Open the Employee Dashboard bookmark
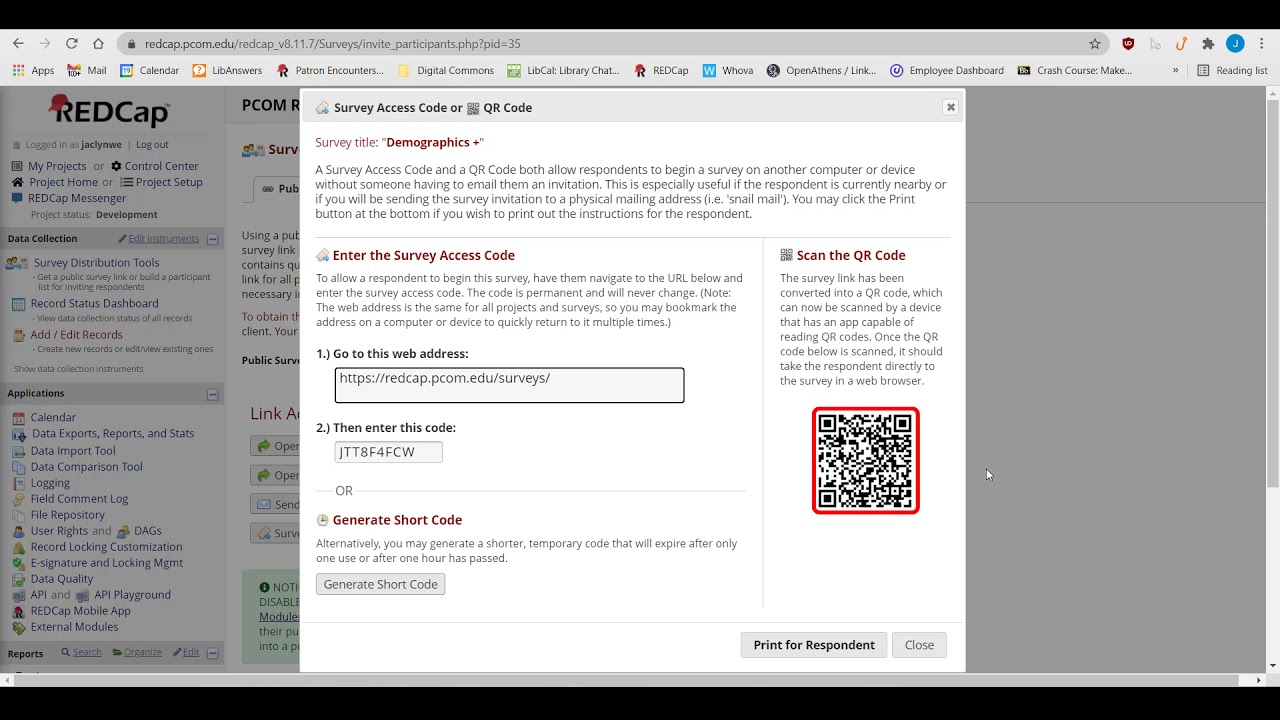The width and height of the screenshot is (1280, 720). click(947, 71)
